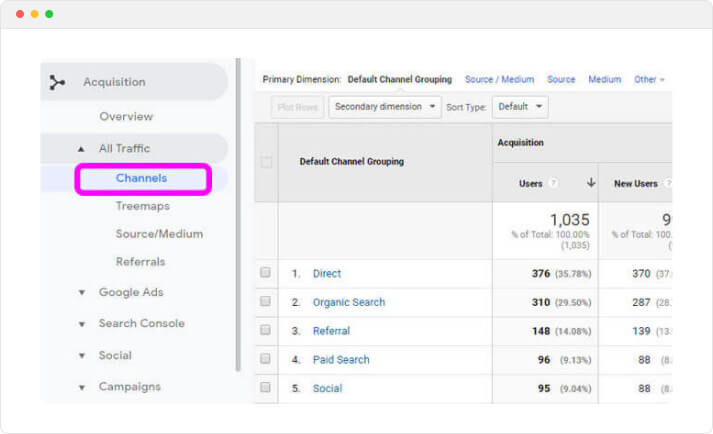Open the Acquisition section

(114, 82)
